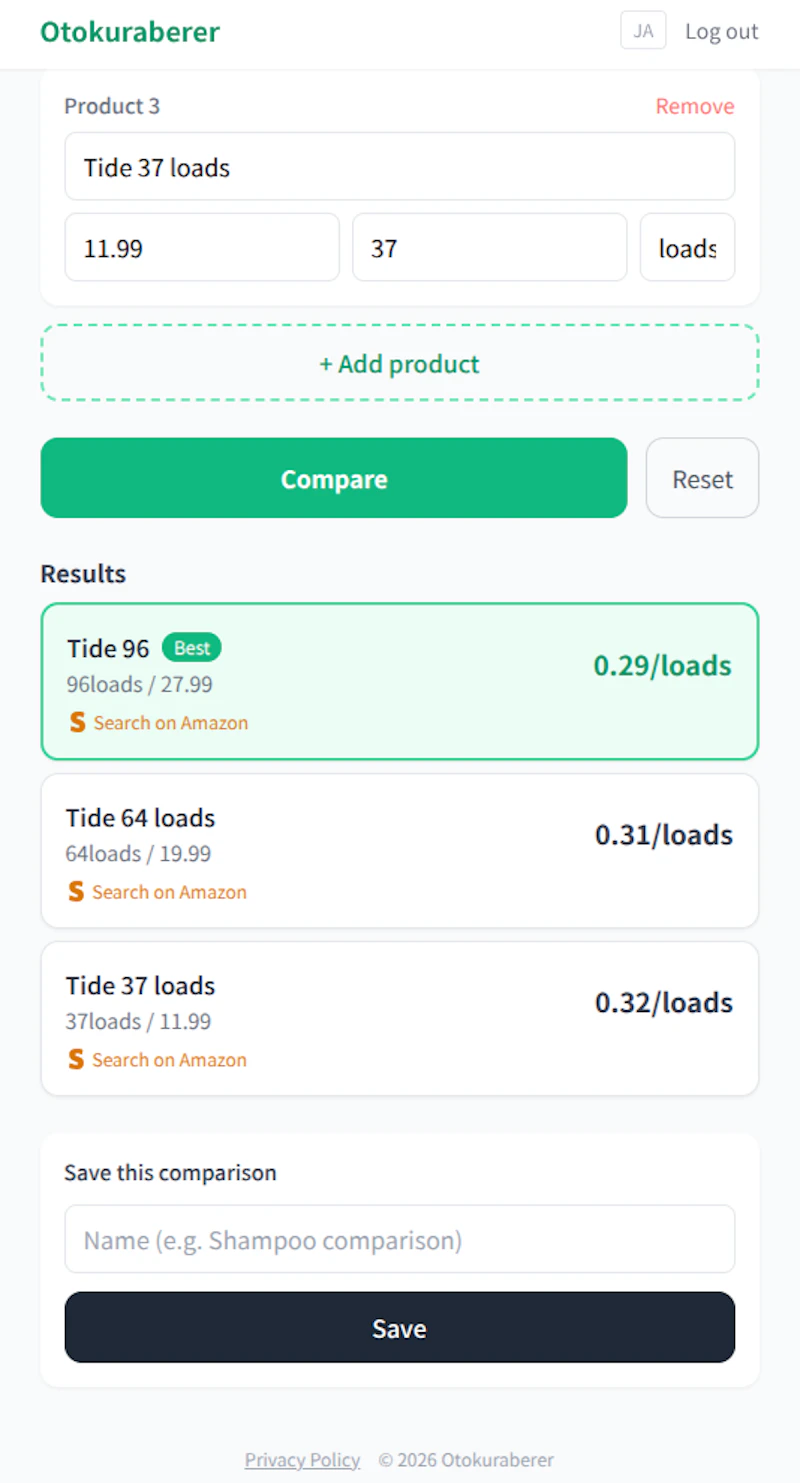Viewport: 800px width, 1483px height.
Task: Focus the comparison name input
Action: (400, 1239)
